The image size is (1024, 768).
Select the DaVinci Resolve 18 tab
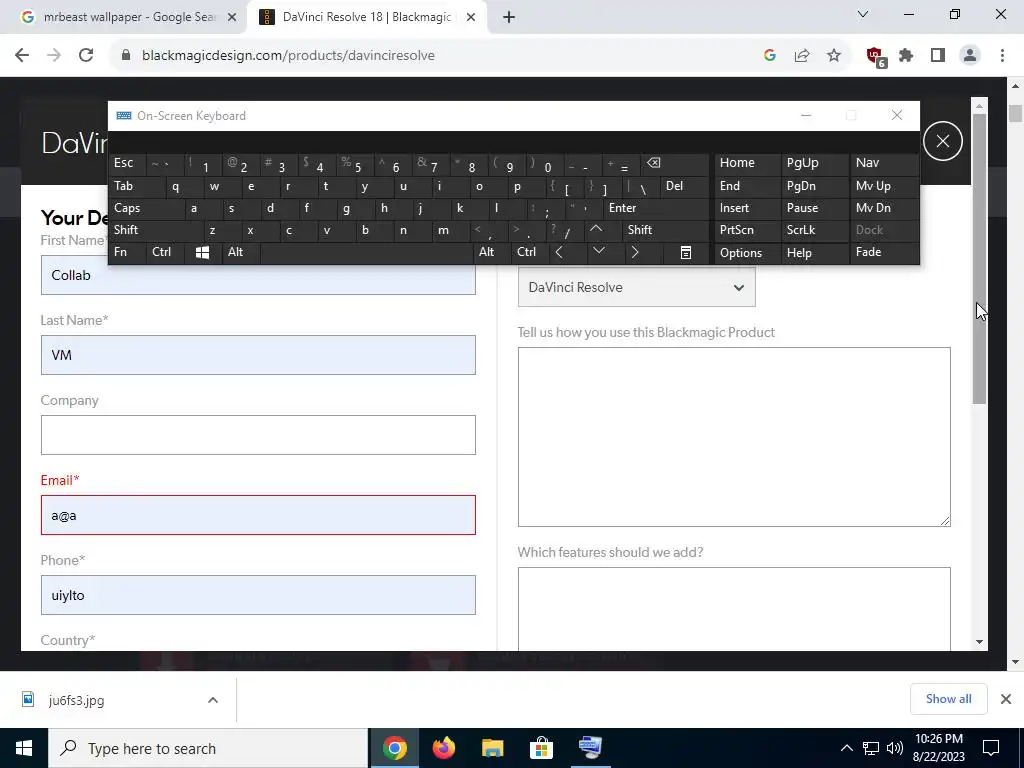click(x=366, y=17)
